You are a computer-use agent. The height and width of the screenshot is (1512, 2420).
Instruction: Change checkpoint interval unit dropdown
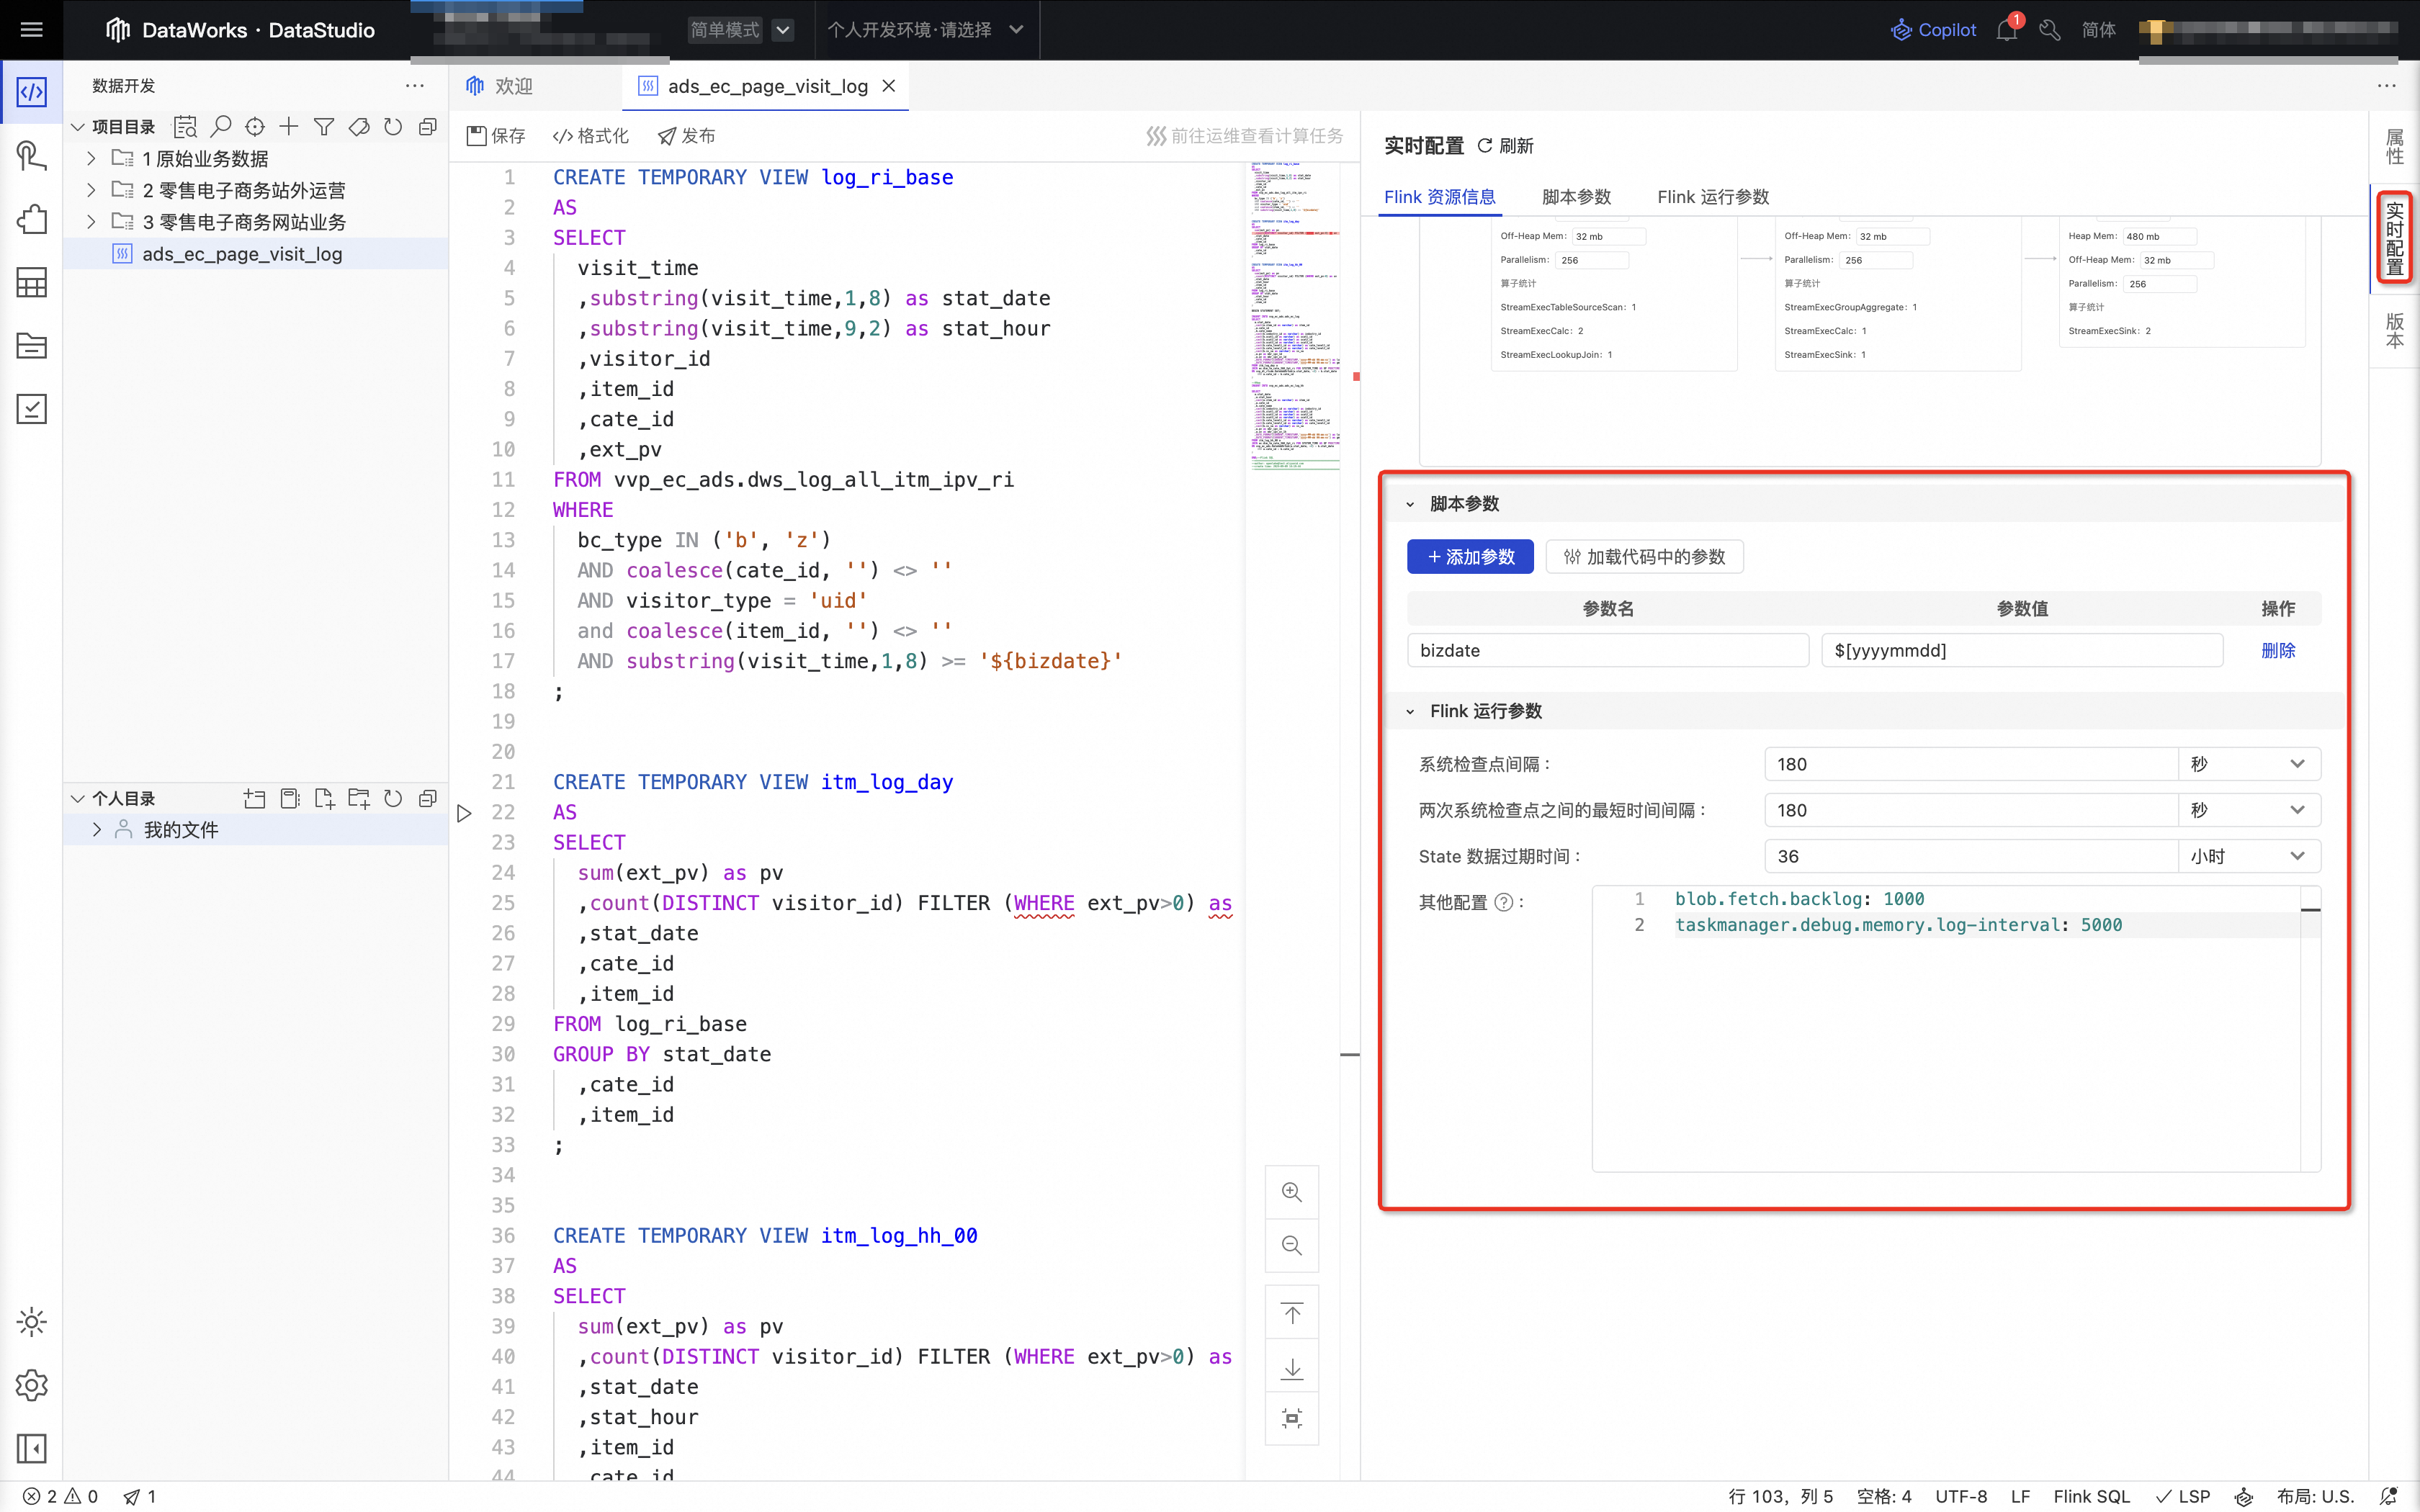pos(2248,764)
